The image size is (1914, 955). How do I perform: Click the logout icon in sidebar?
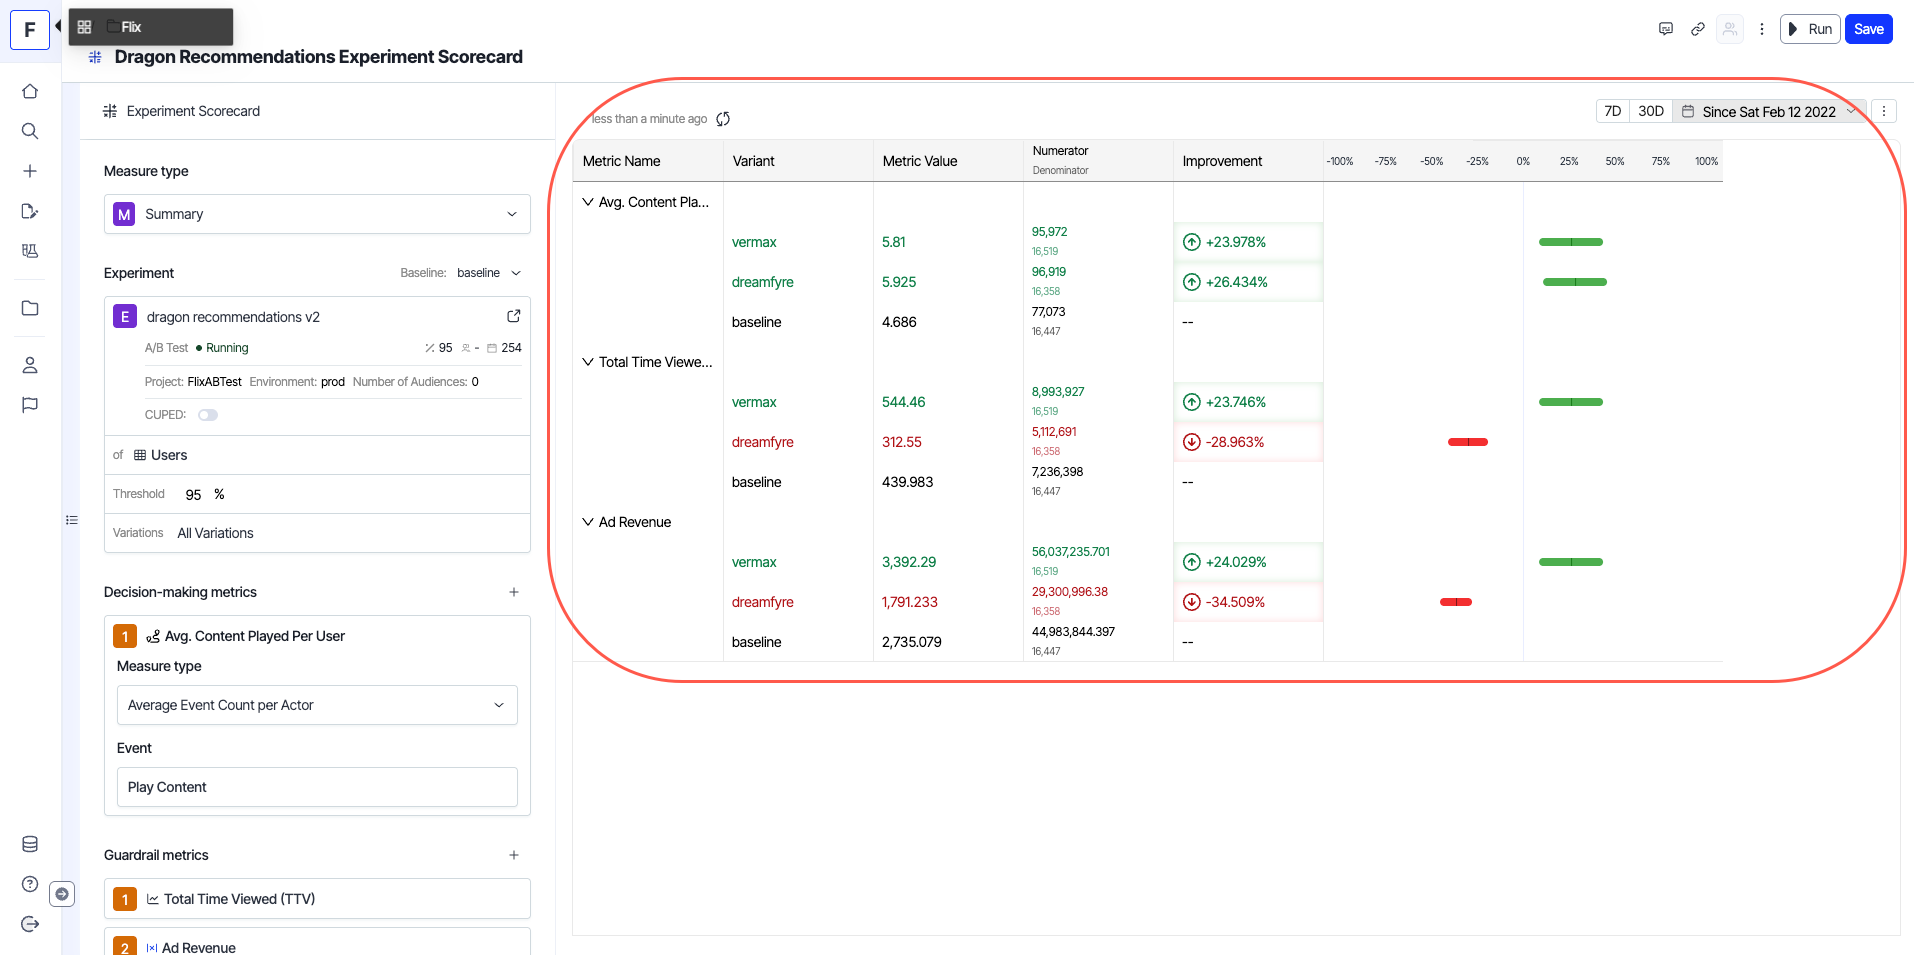[30, 924]
